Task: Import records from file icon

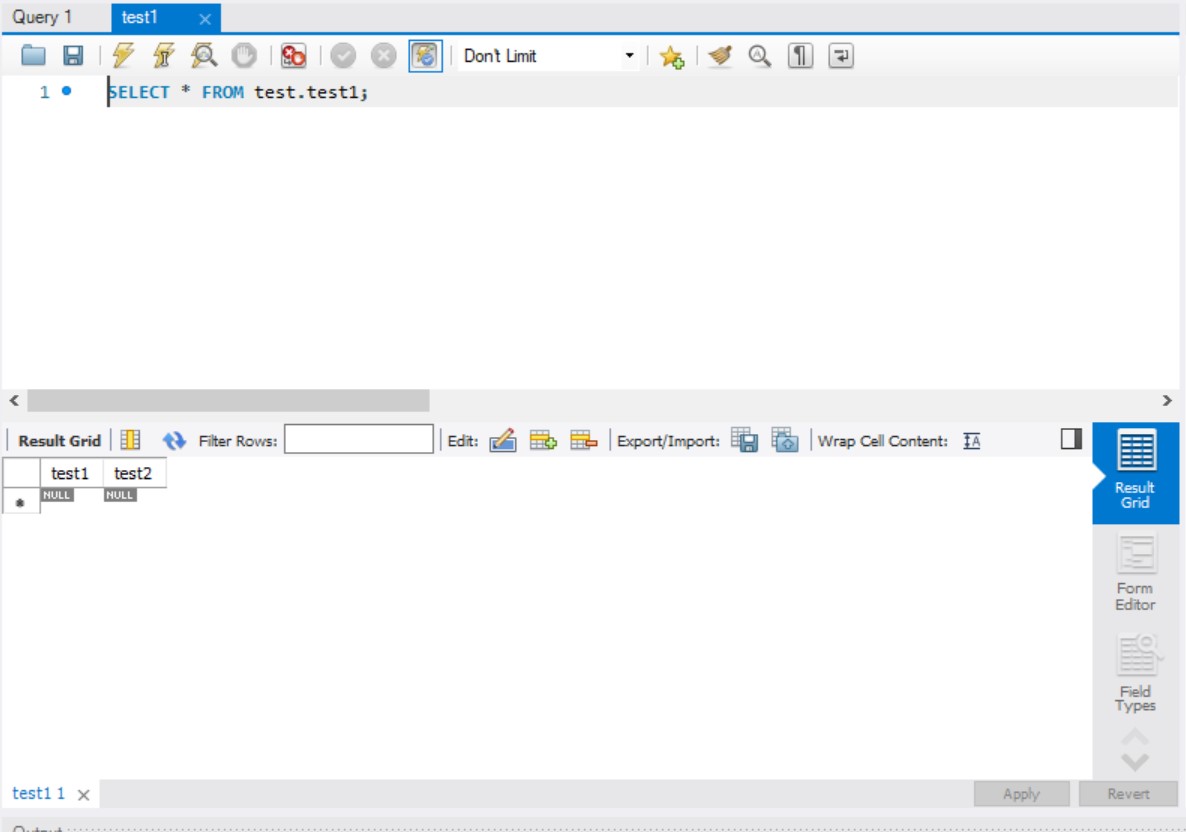Action: [x=784, y=439]
